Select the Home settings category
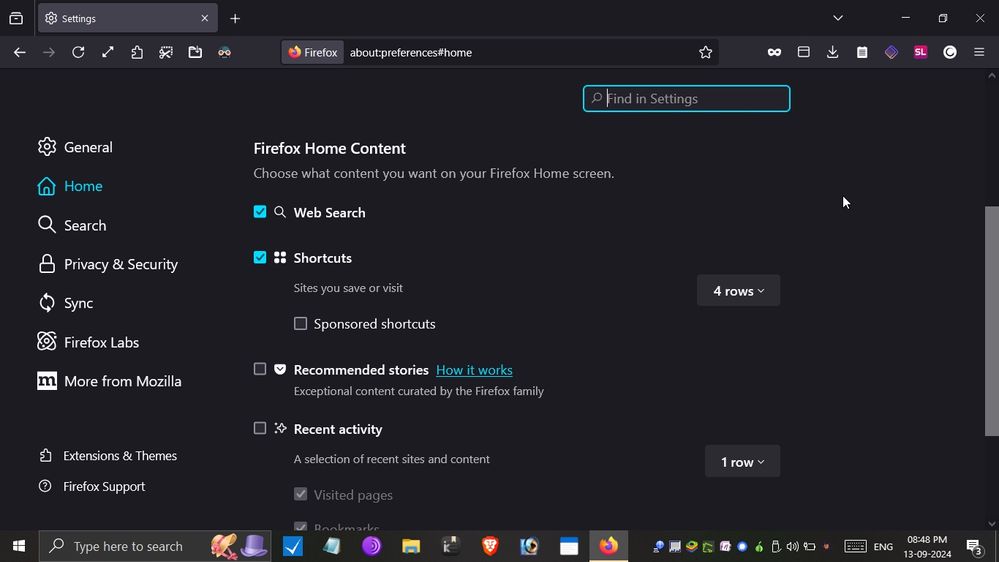Screen dimensions: 999x562 (x=70, y=186)
